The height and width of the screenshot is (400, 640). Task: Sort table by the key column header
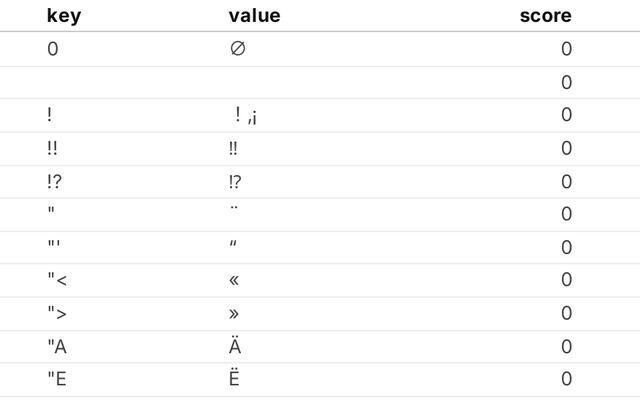tap(64, 16)
